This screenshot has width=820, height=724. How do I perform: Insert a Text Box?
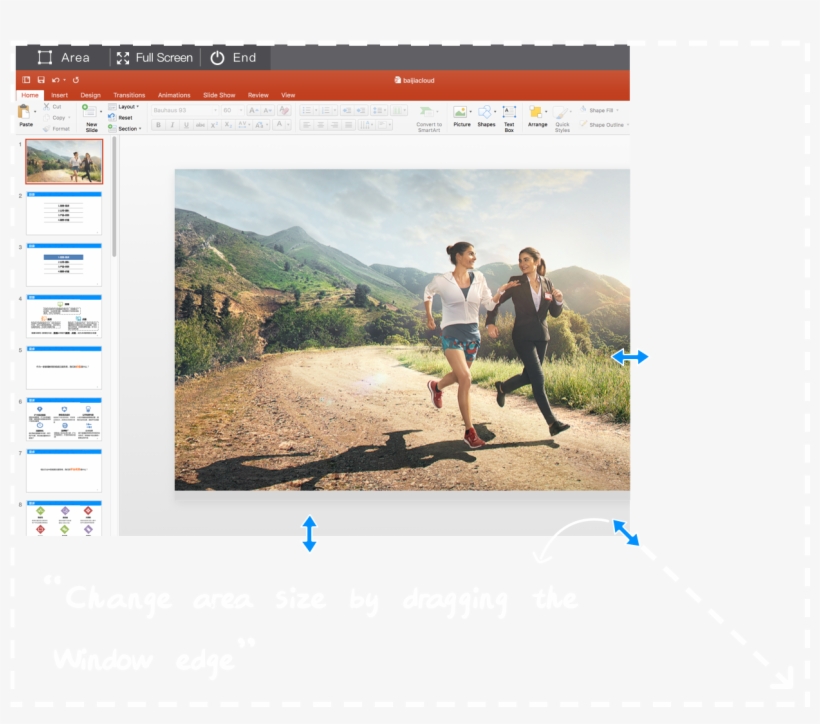(x=509, y=113)
